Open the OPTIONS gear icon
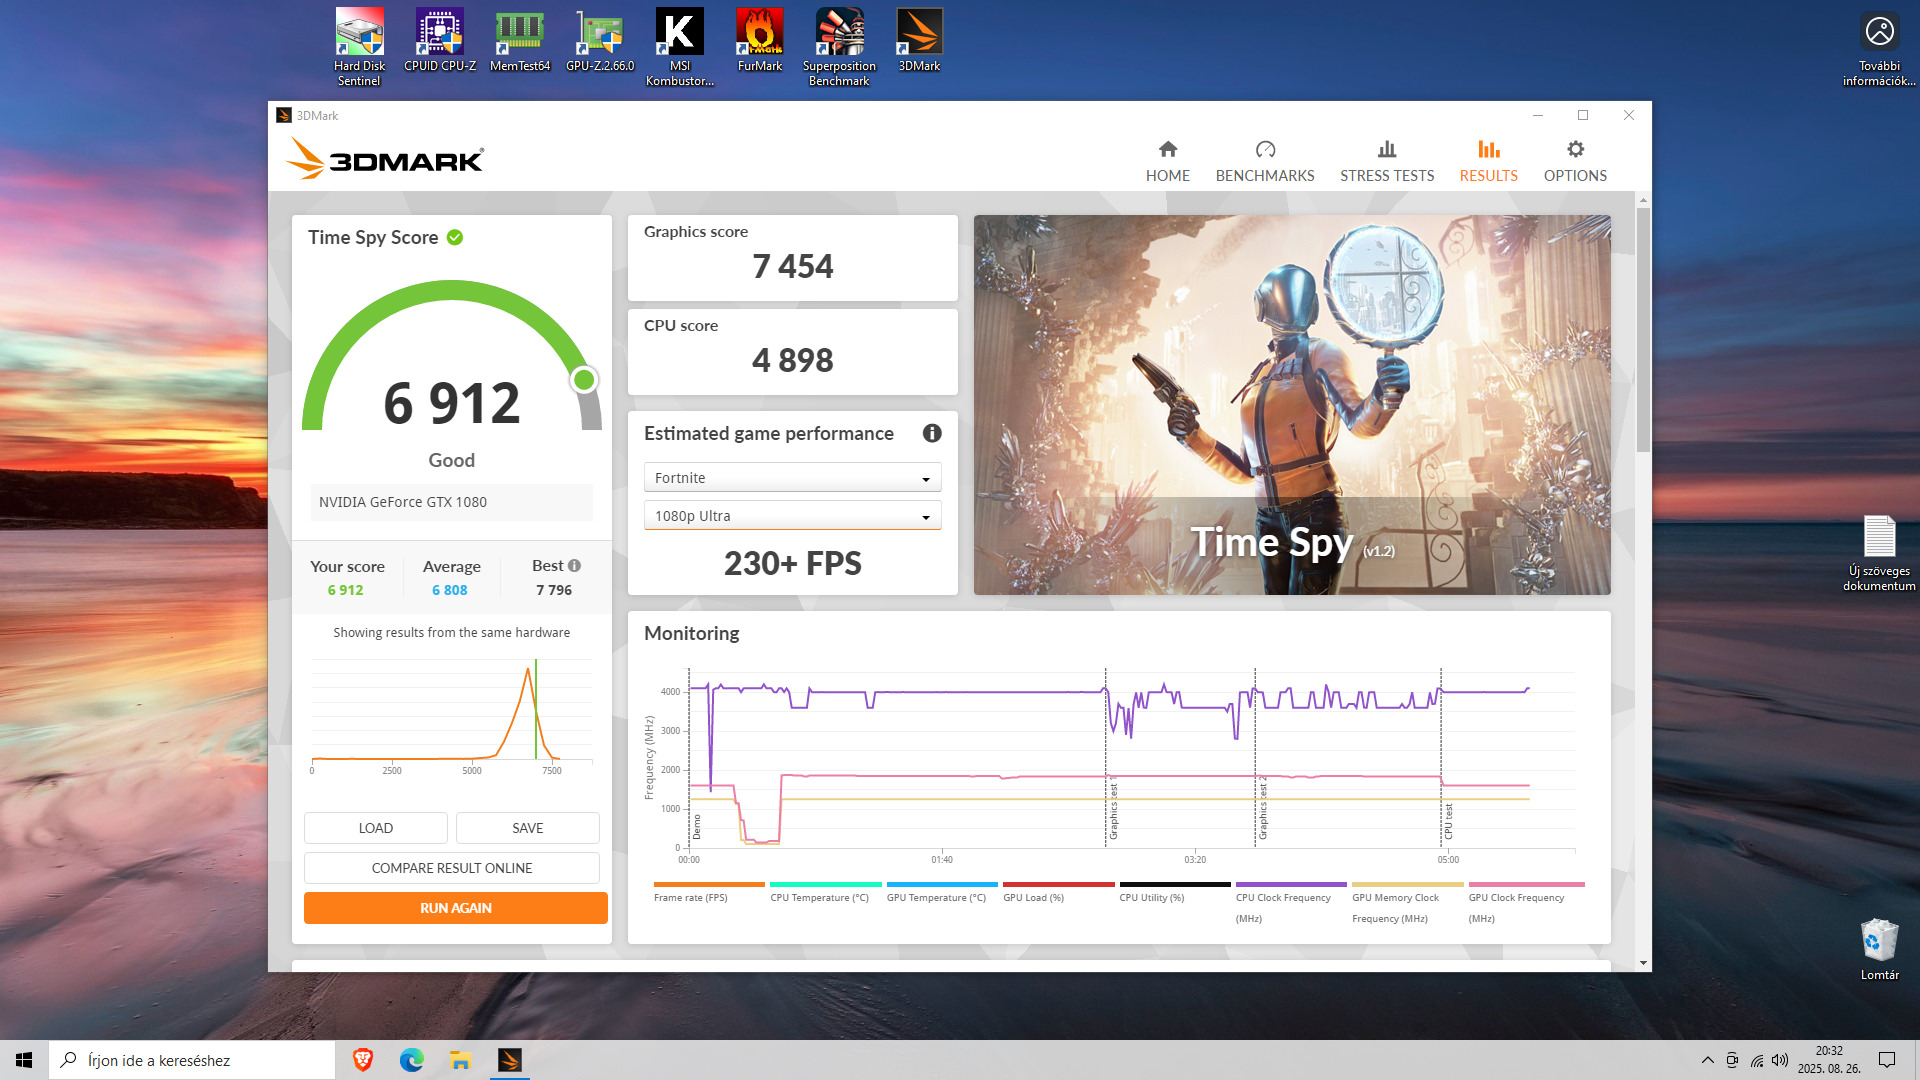This screenshot has width=1920, height=1080. pos(1575,150)
